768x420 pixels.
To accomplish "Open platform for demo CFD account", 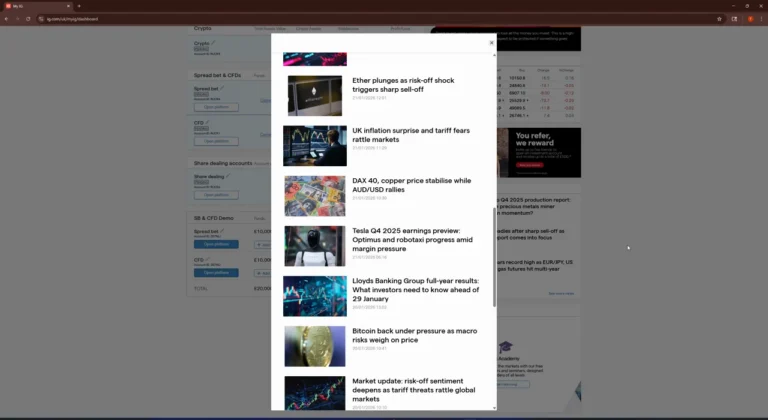I will [x=216, y=272].
